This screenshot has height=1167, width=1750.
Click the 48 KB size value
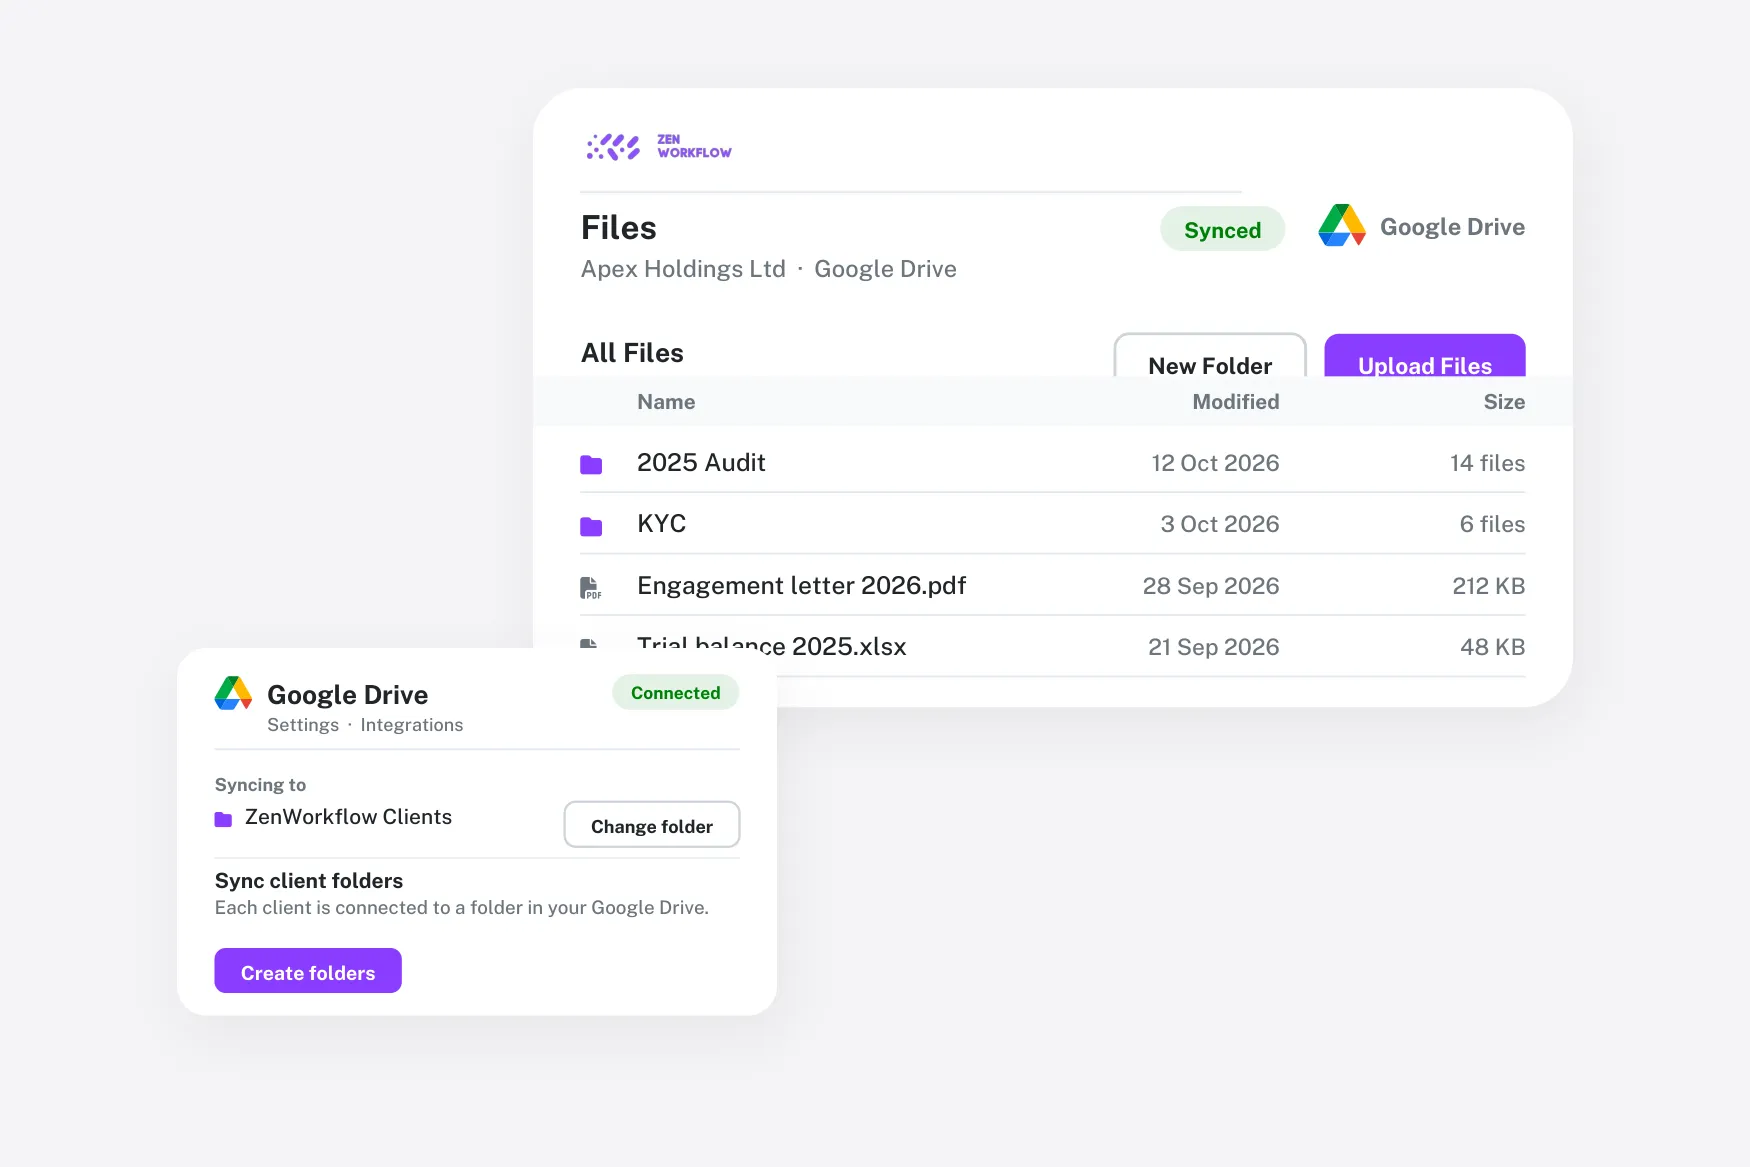tap(1493, 647)
